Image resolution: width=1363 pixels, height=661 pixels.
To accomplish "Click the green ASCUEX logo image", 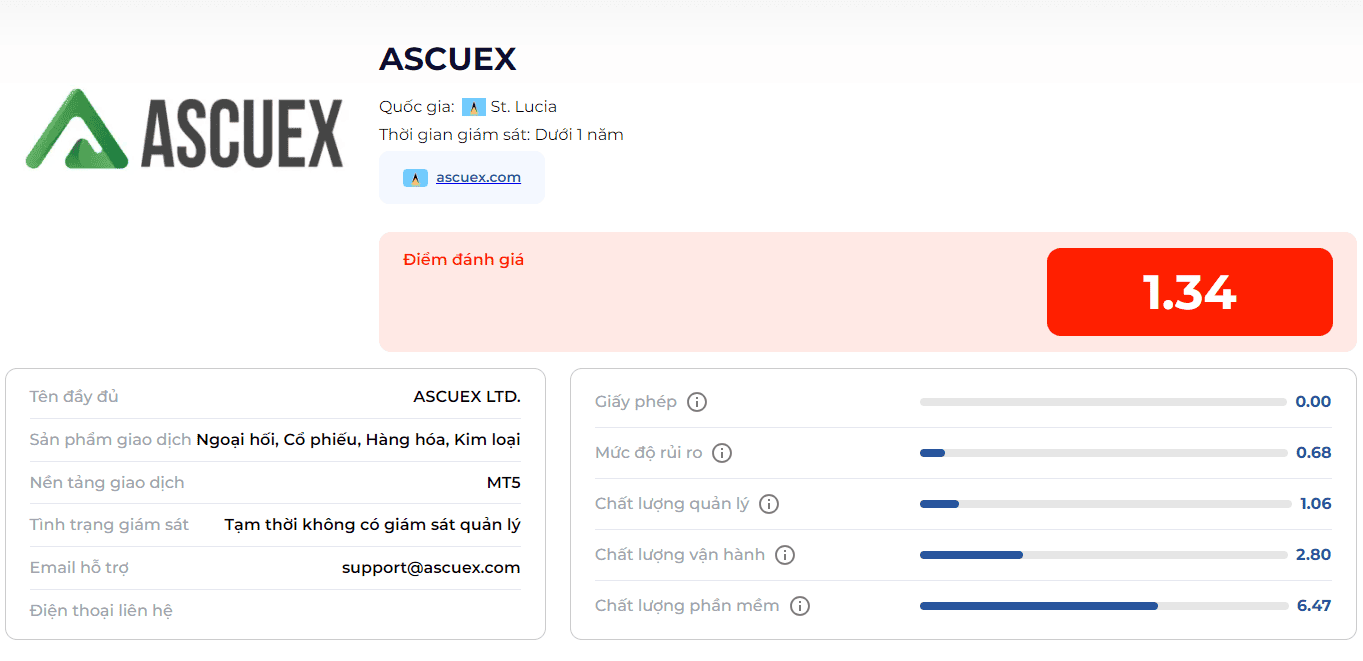I will tap(184, 128).
